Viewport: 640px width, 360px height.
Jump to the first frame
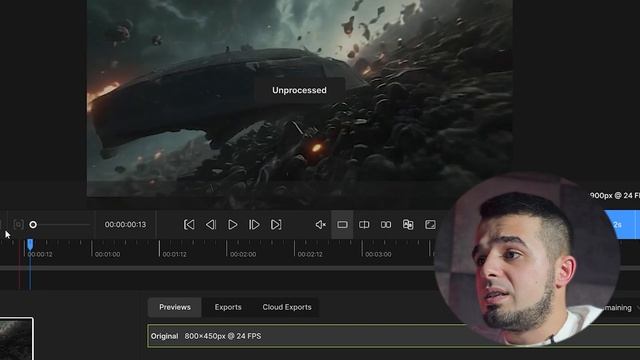(189, 224)
